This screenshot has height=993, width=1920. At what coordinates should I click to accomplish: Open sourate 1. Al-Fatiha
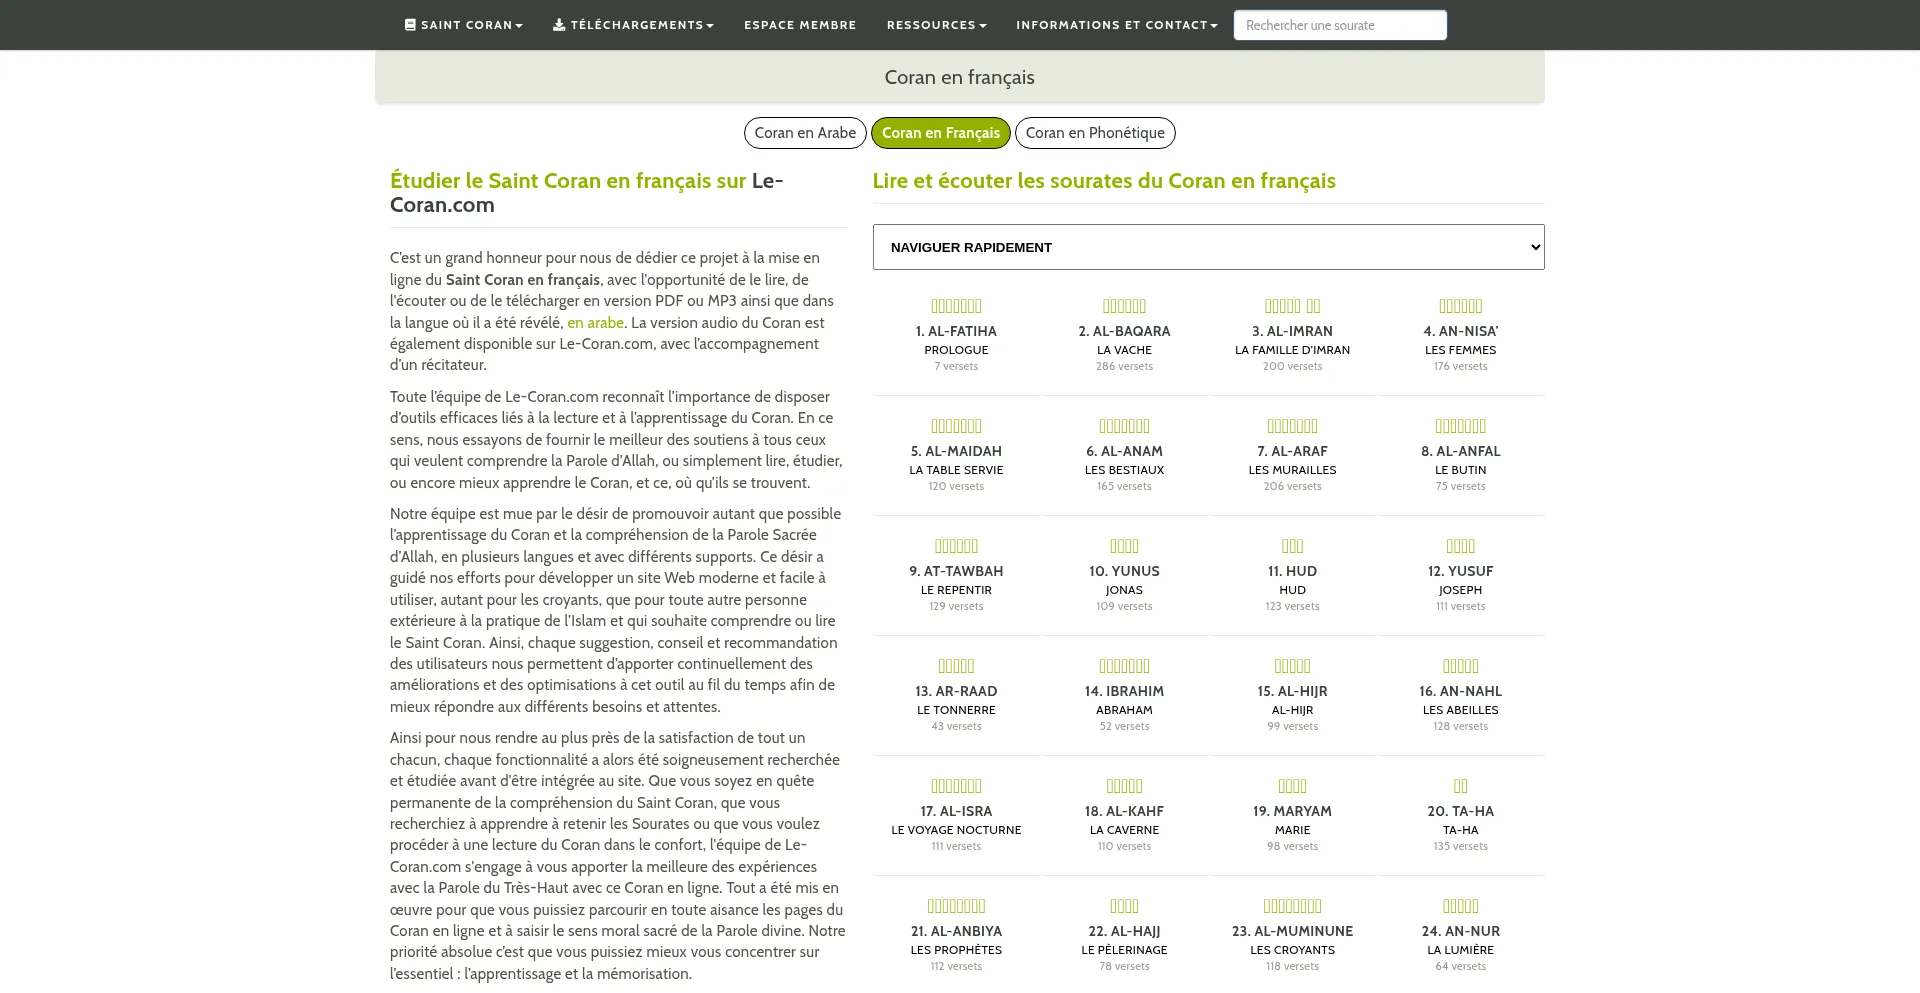(x=956, y=332)
